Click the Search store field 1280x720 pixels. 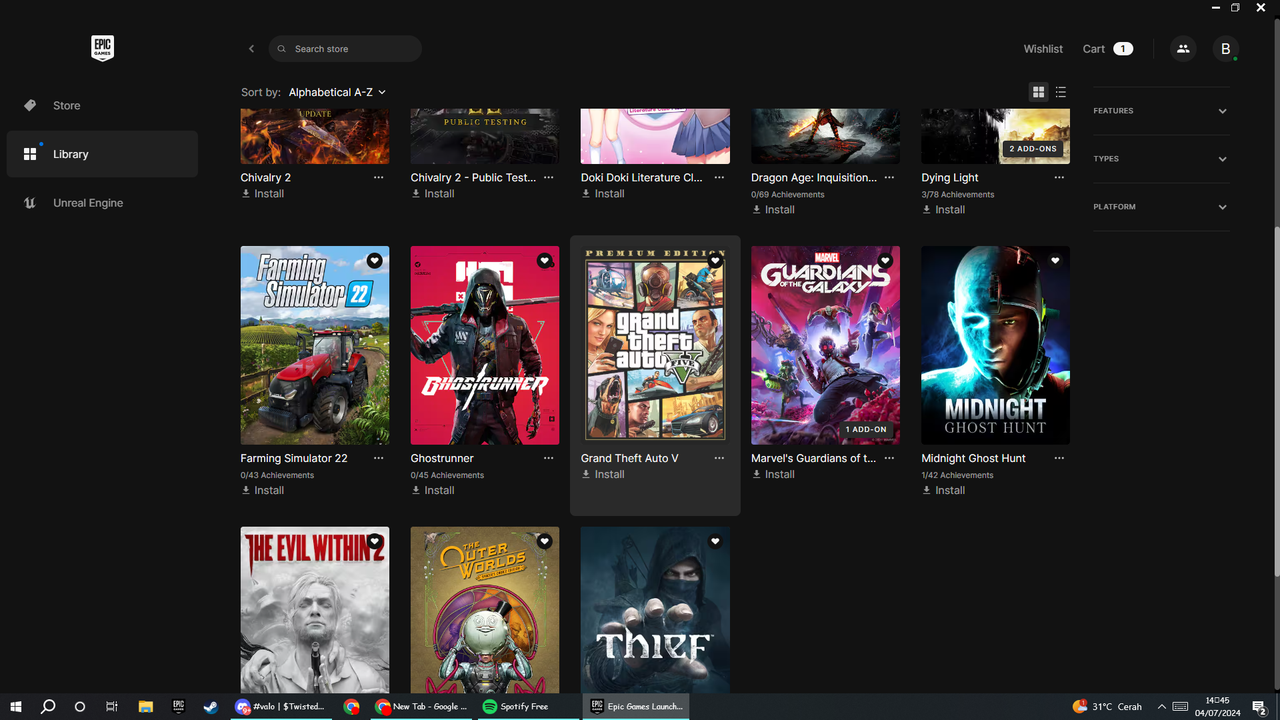click(x=345, y=49)
